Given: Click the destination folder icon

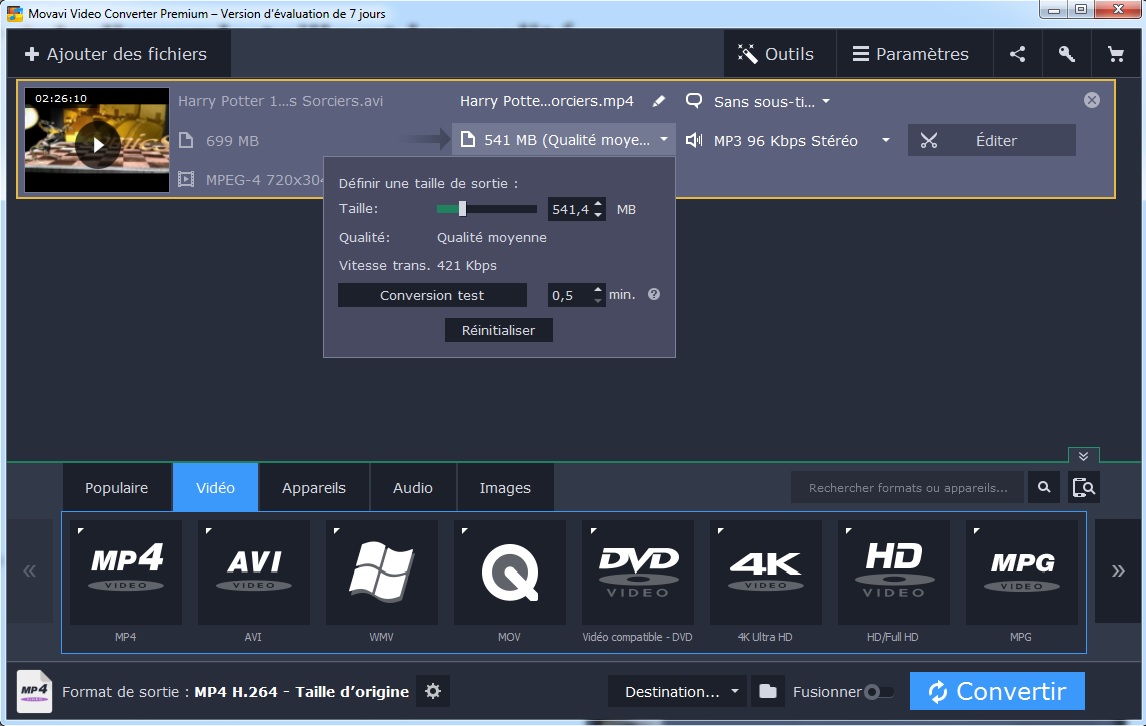Looking at the screenshot, I should pyautogui.click(x=768, y=691).
